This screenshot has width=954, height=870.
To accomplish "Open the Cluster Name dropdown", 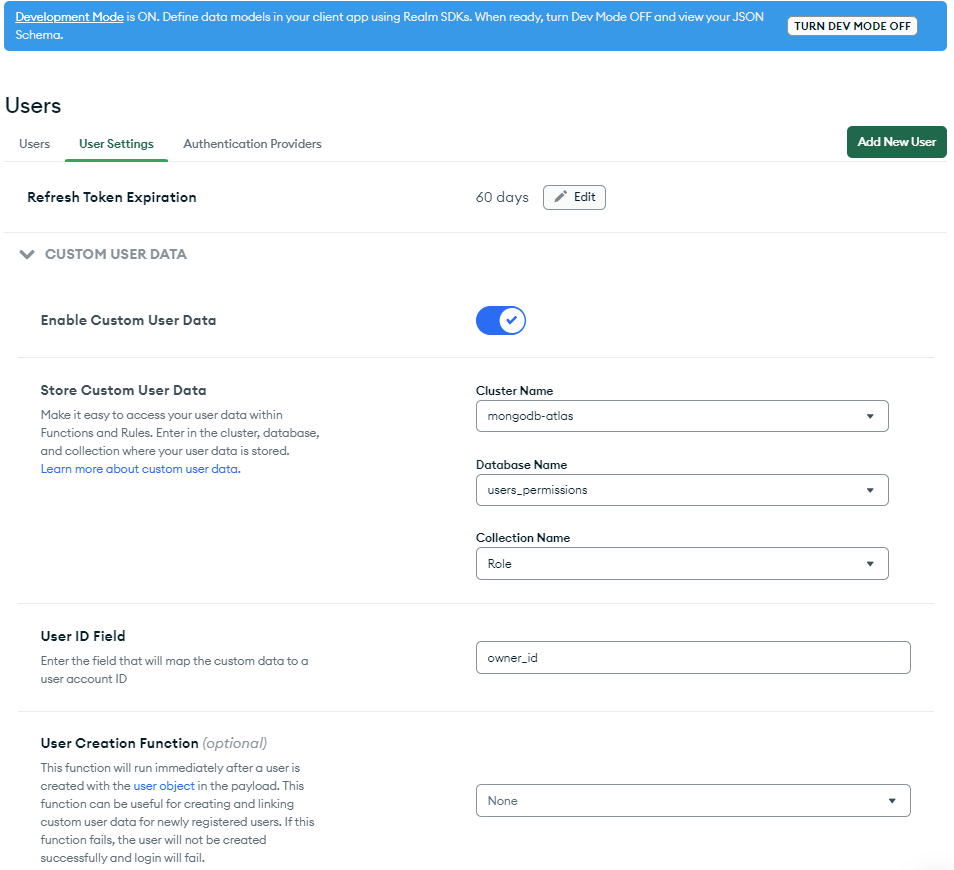I will coord(681,416).
